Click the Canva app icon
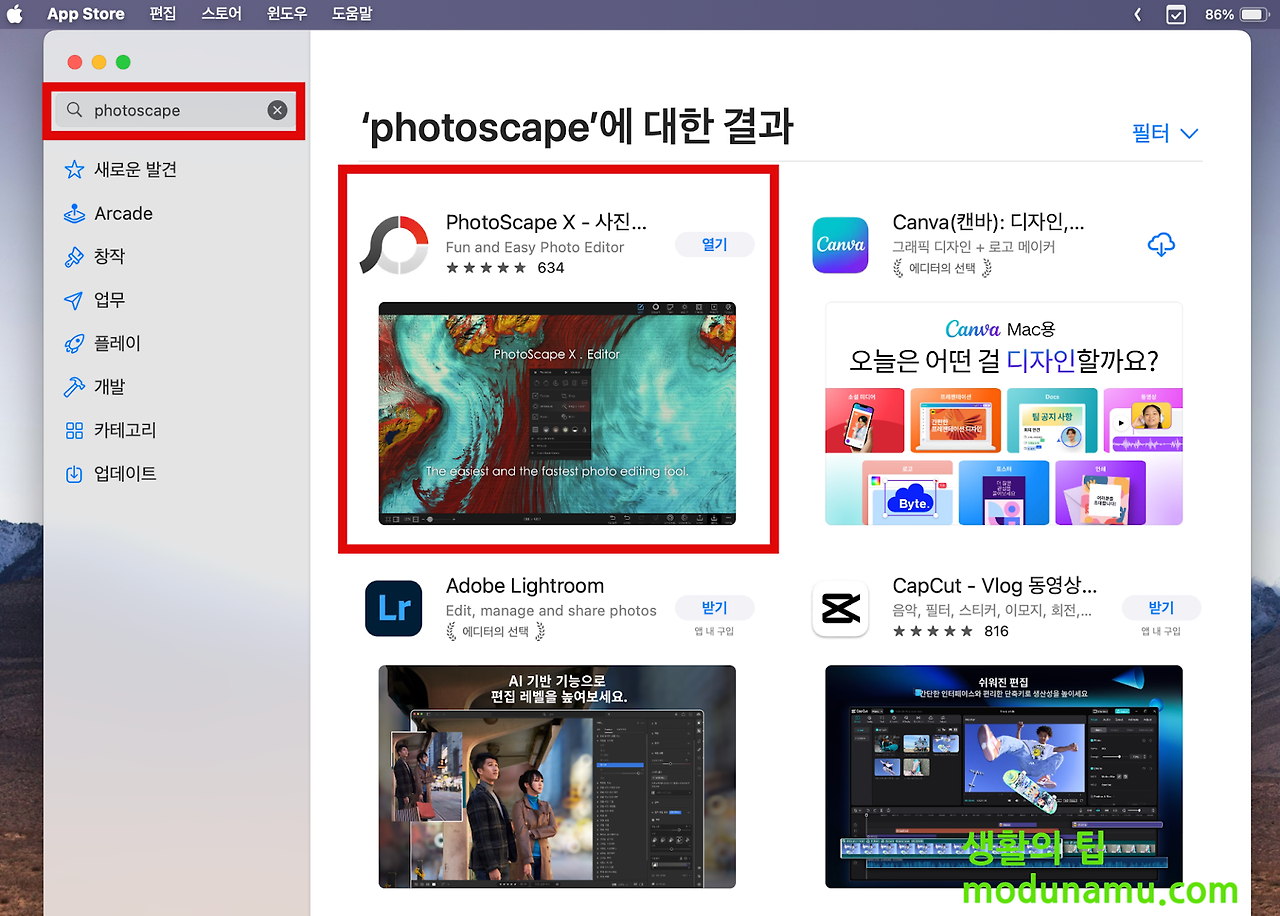 (x=840, y=244)
